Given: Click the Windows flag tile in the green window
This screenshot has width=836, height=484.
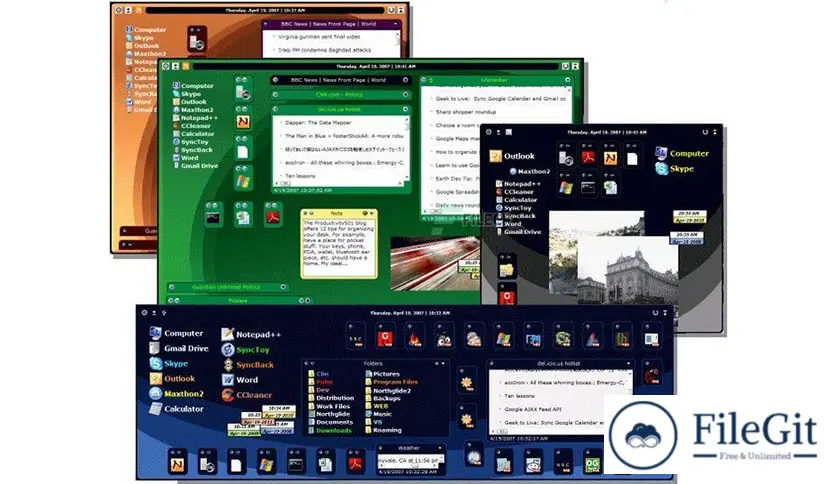Looking at the screenshot, I should coord(243,179).
